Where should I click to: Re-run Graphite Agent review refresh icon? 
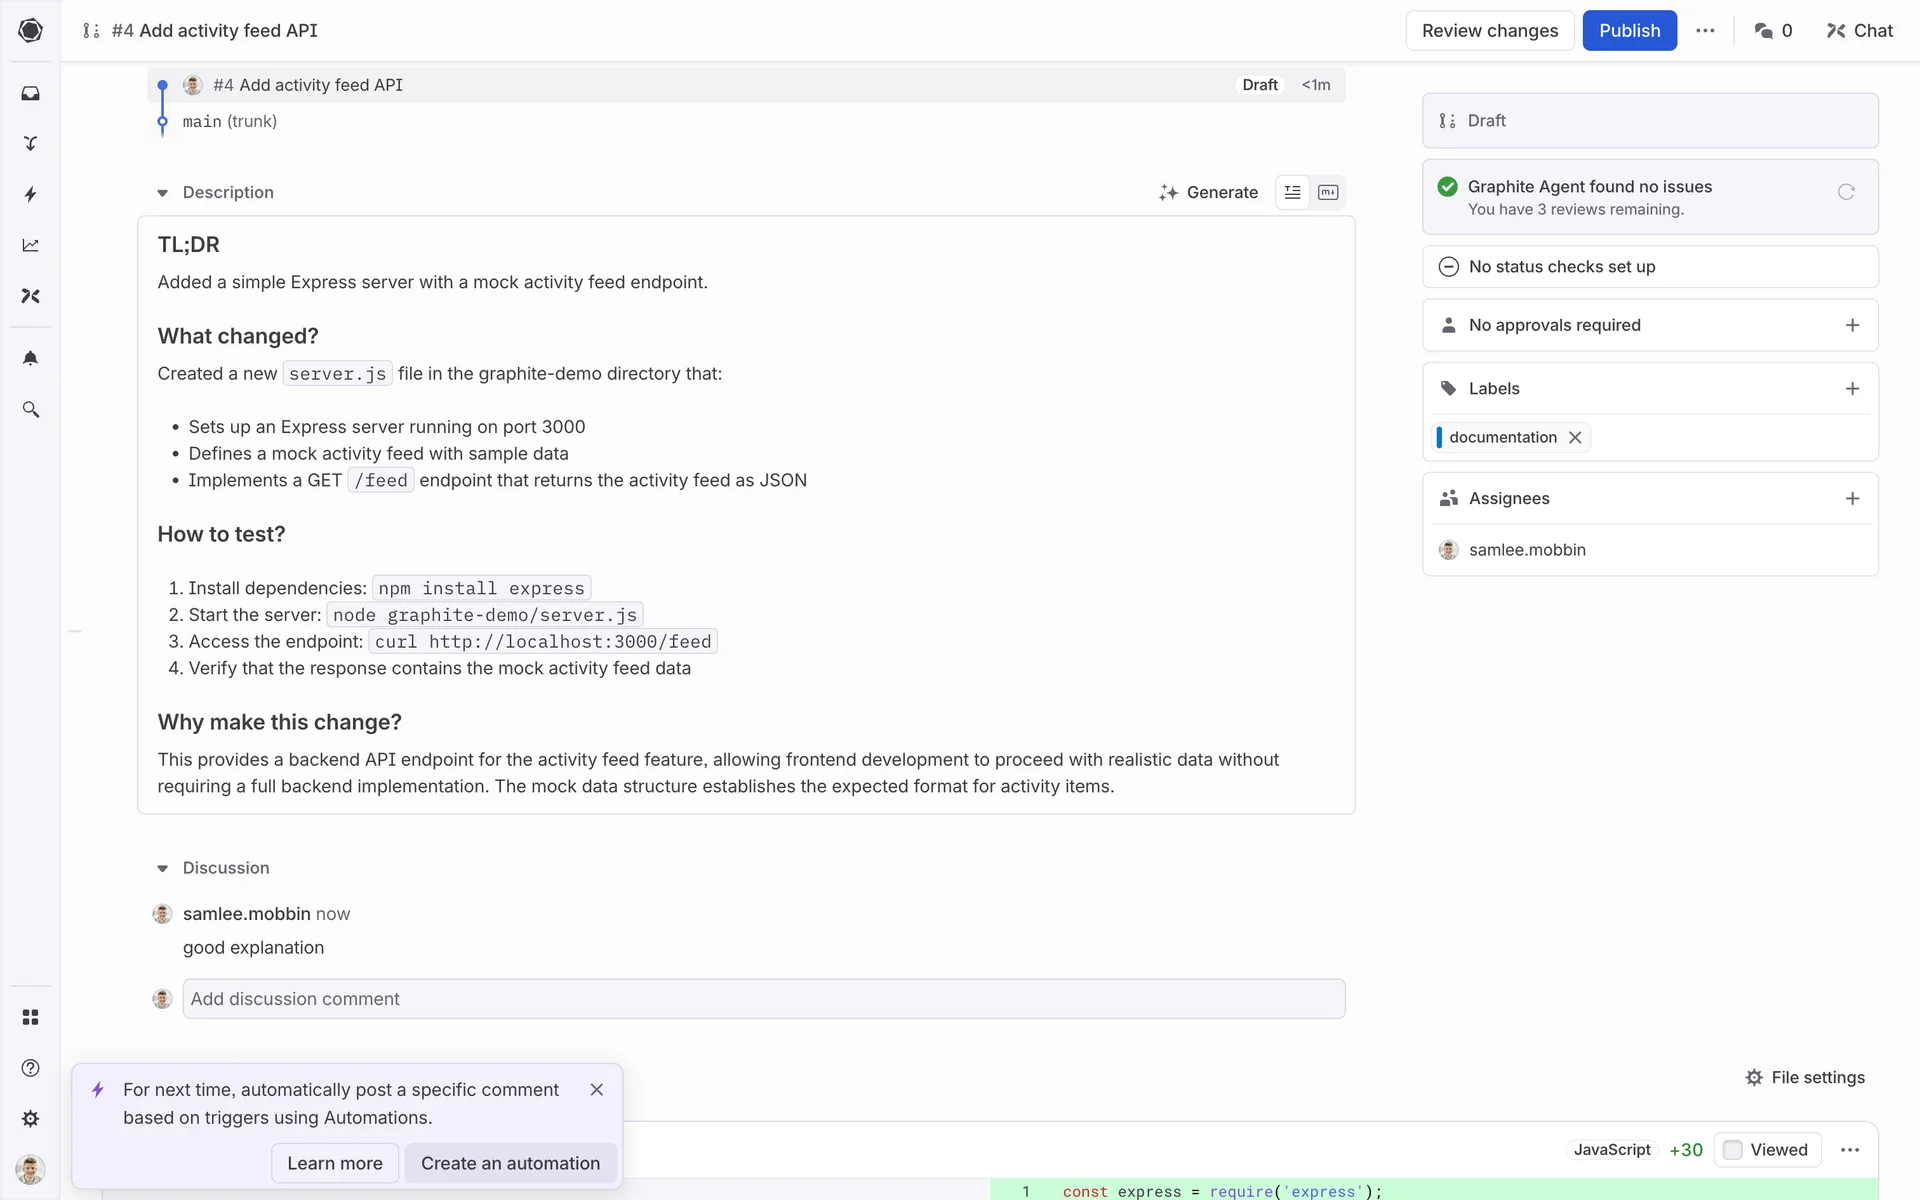[x=1846, y=192]
